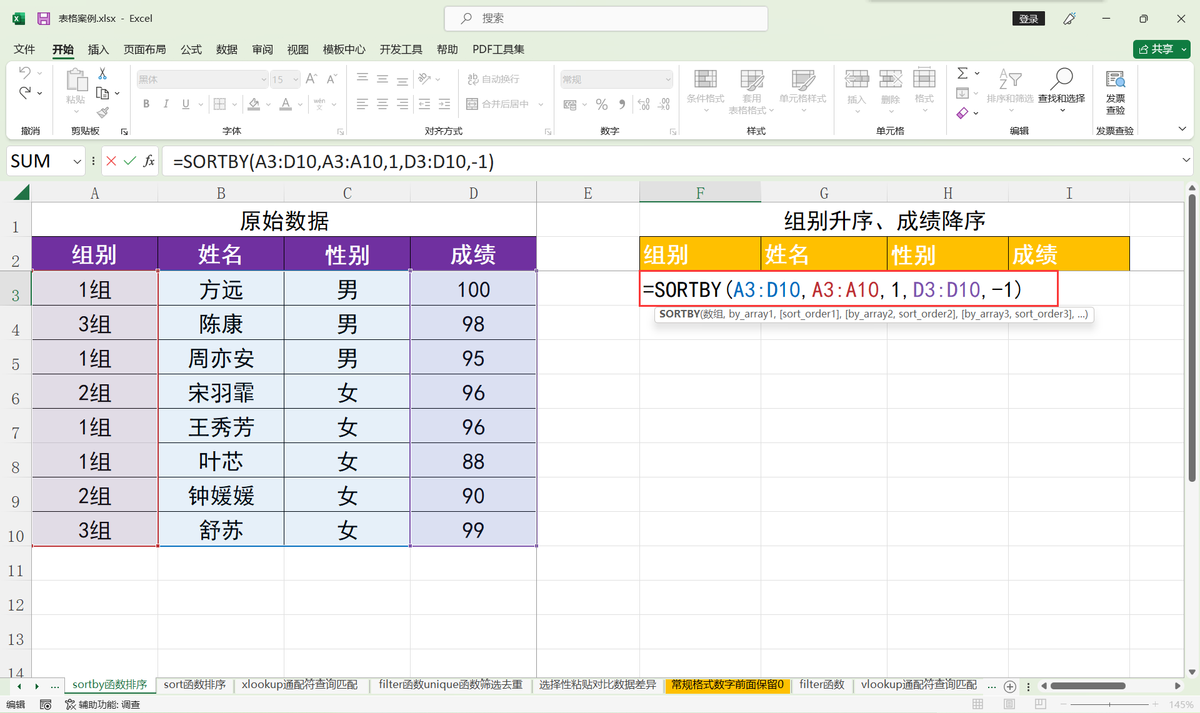Screen dimensions: 1200x713
Task: Open 套用表格格式 table format menu
Action: tap(751, 92)
